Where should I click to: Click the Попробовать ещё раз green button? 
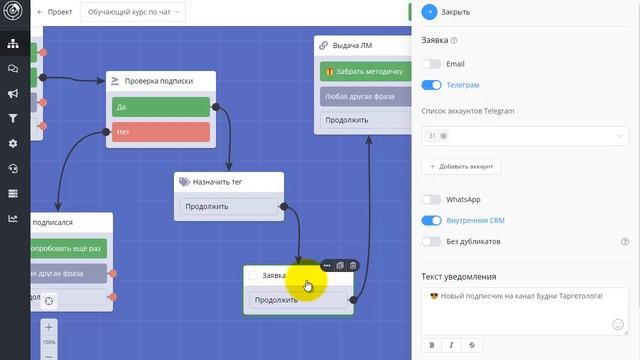click(69, 249)
